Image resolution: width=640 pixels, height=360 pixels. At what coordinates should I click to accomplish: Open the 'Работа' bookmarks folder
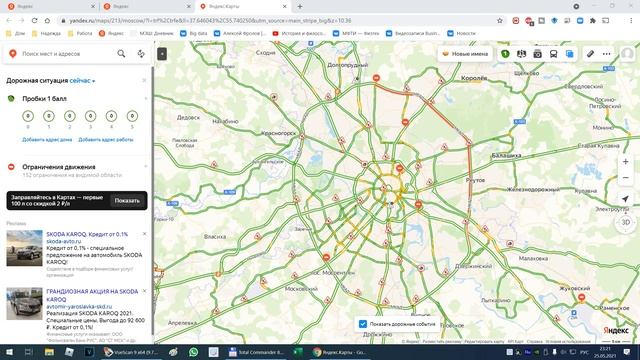tap(80, 33)
